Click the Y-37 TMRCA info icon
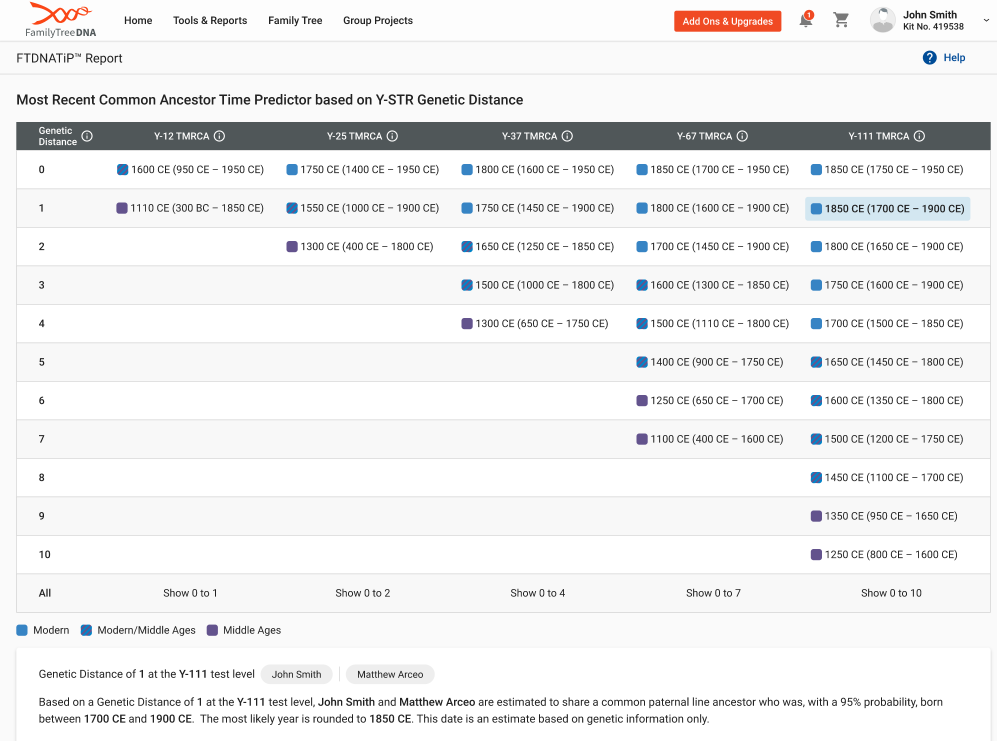Image resolution: width=997 pixels, height=741 pixels. click(567, 136)
